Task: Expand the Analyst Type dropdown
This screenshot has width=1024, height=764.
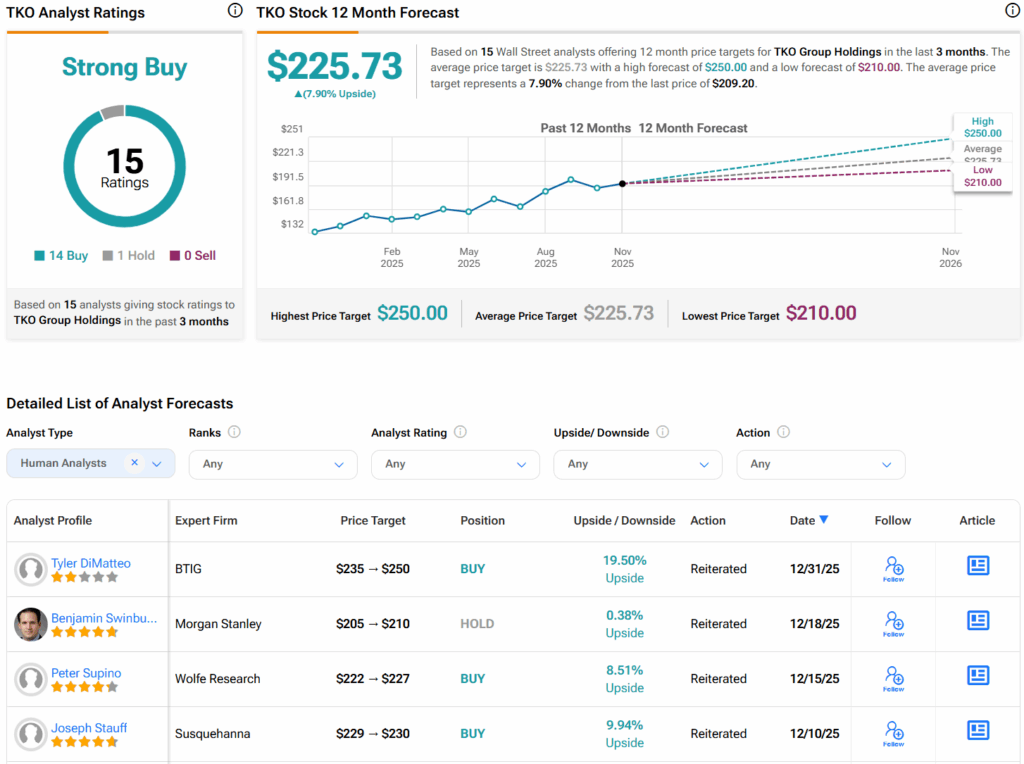Action: coord(157,464)
